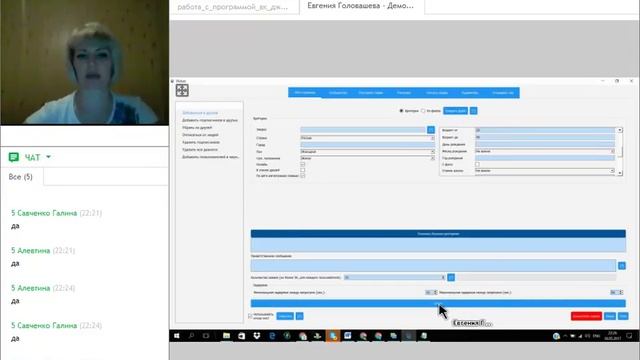Open File Explorer from taskbar
This screenshot has width=640, height=360.
[x=227, y=336]
